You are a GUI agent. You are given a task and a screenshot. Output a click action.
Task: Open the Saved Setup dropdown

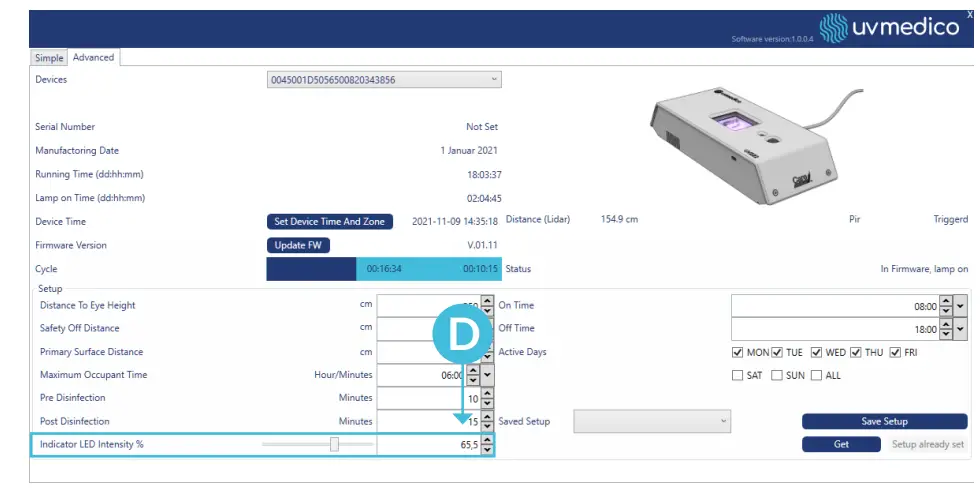pos(652,421)
